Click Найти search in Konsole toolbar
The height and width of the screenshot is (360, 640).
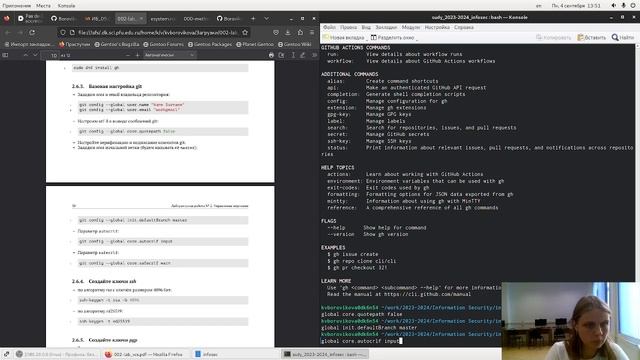622,38
